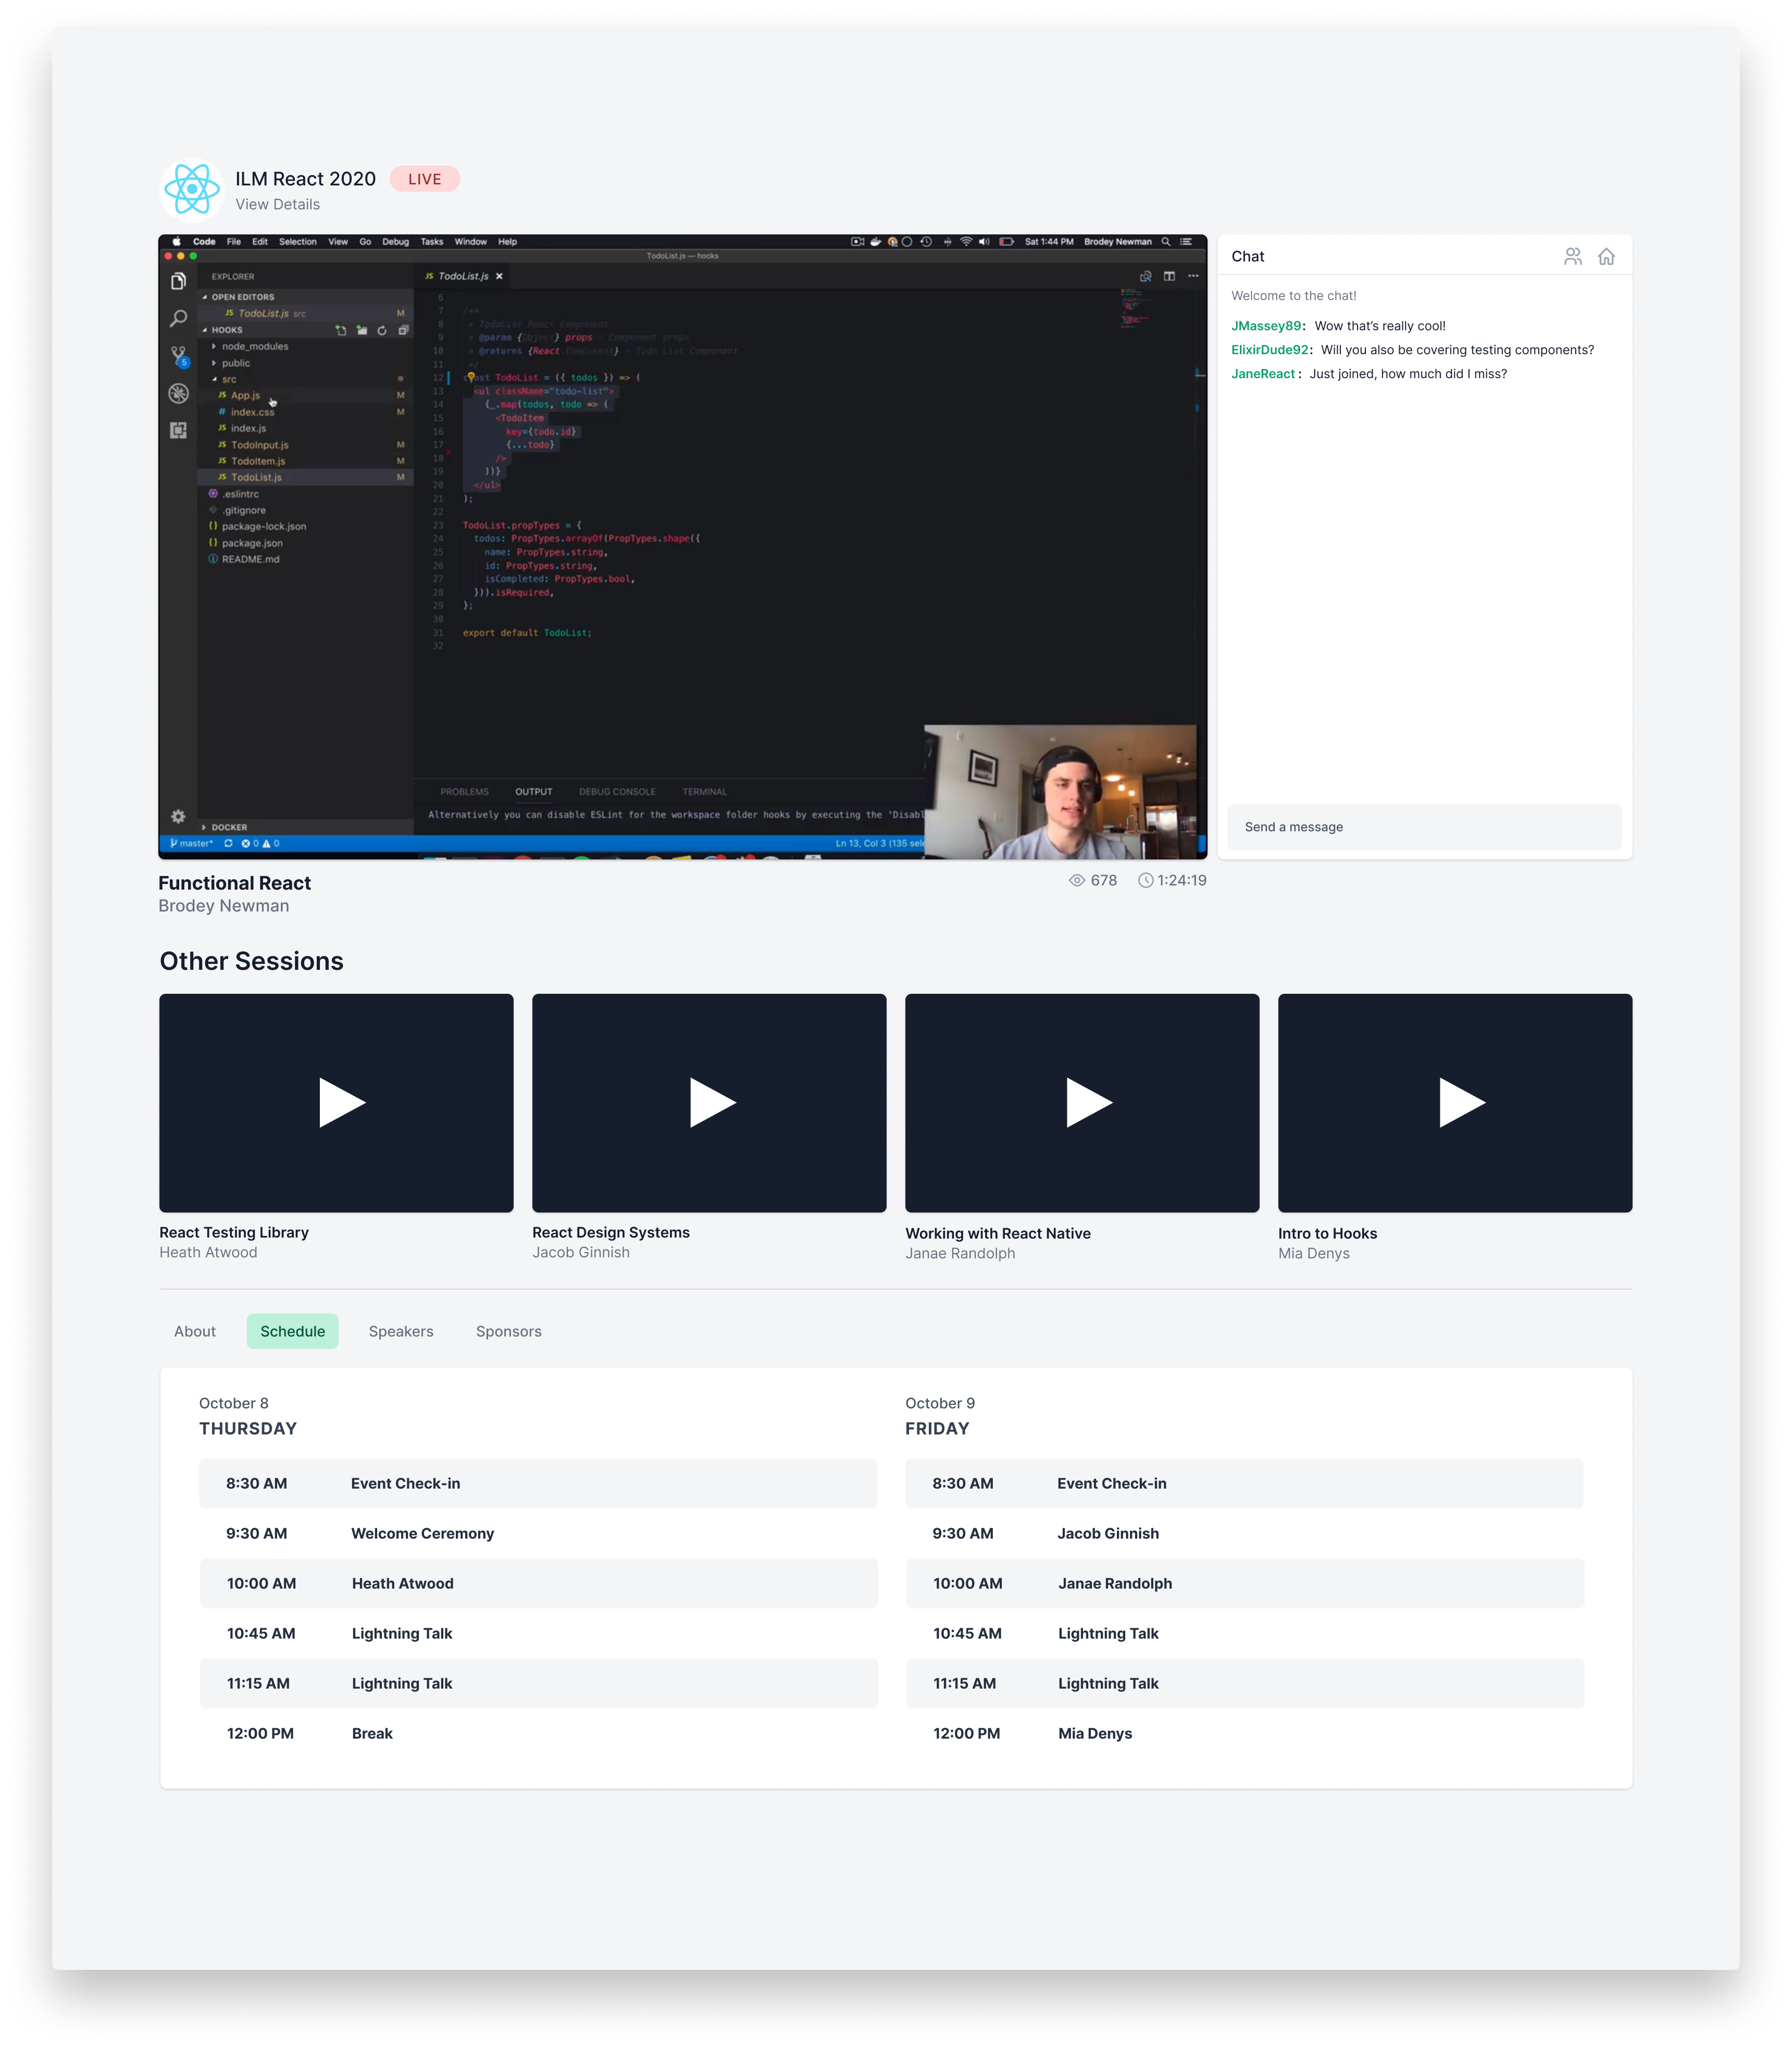Click the JaneReact username in chat
Viewport: 1792px width, 2048px height.
point(1263,374)
